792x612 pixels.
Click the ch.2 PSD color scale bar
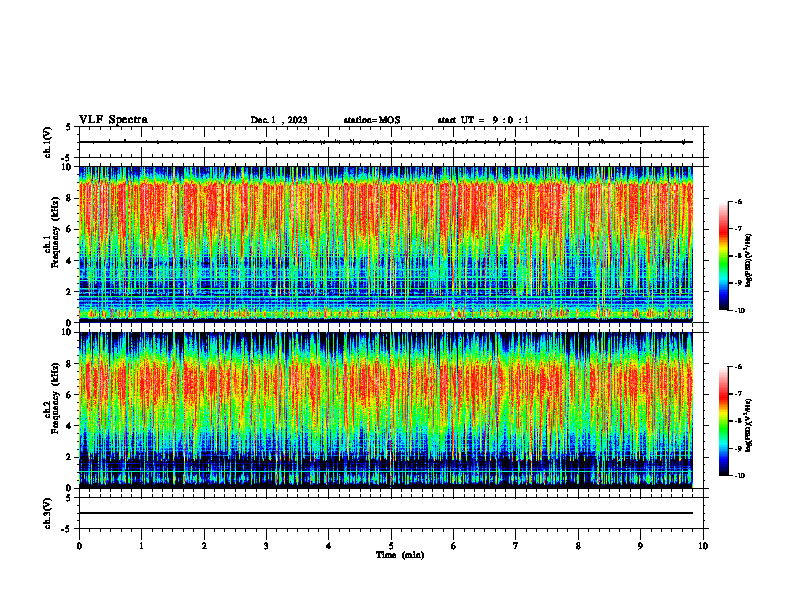tap(724, 421)
